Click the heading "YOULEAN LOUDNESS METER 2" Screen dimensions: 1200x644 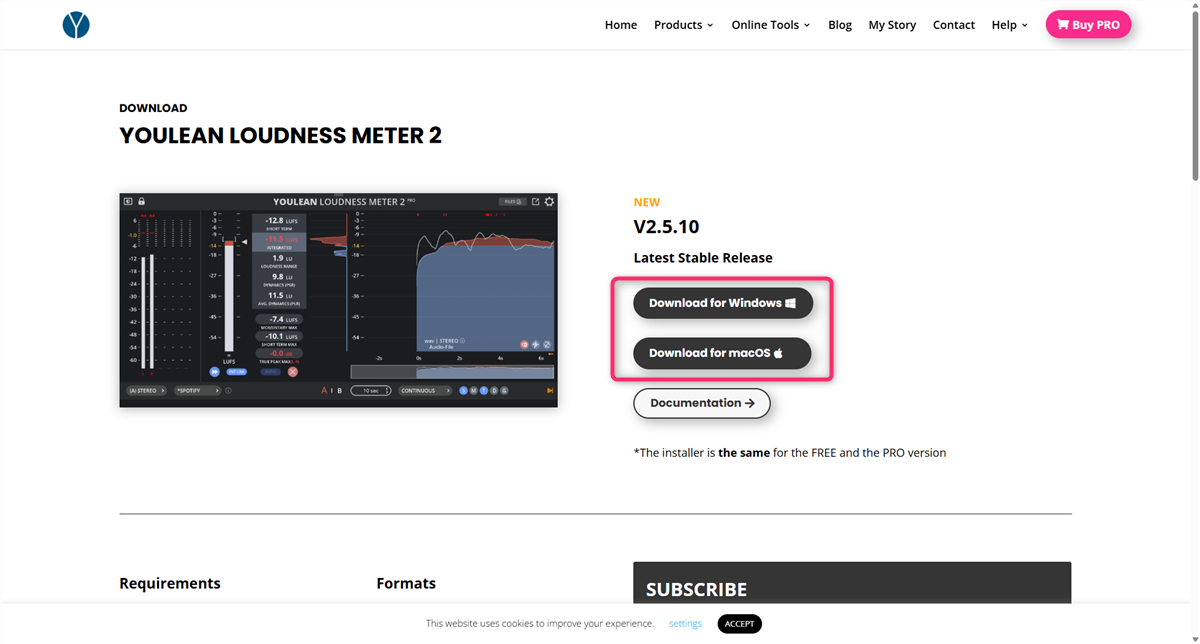pos(280,135)
